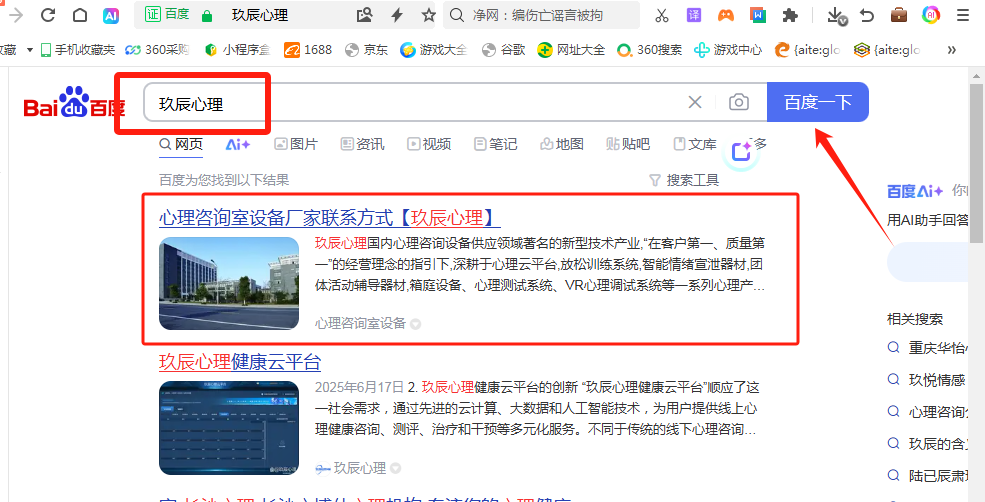Screen dimensions: 985x502
Task: Open the browser hamburger main menu
Action: [x=962, y=15]
